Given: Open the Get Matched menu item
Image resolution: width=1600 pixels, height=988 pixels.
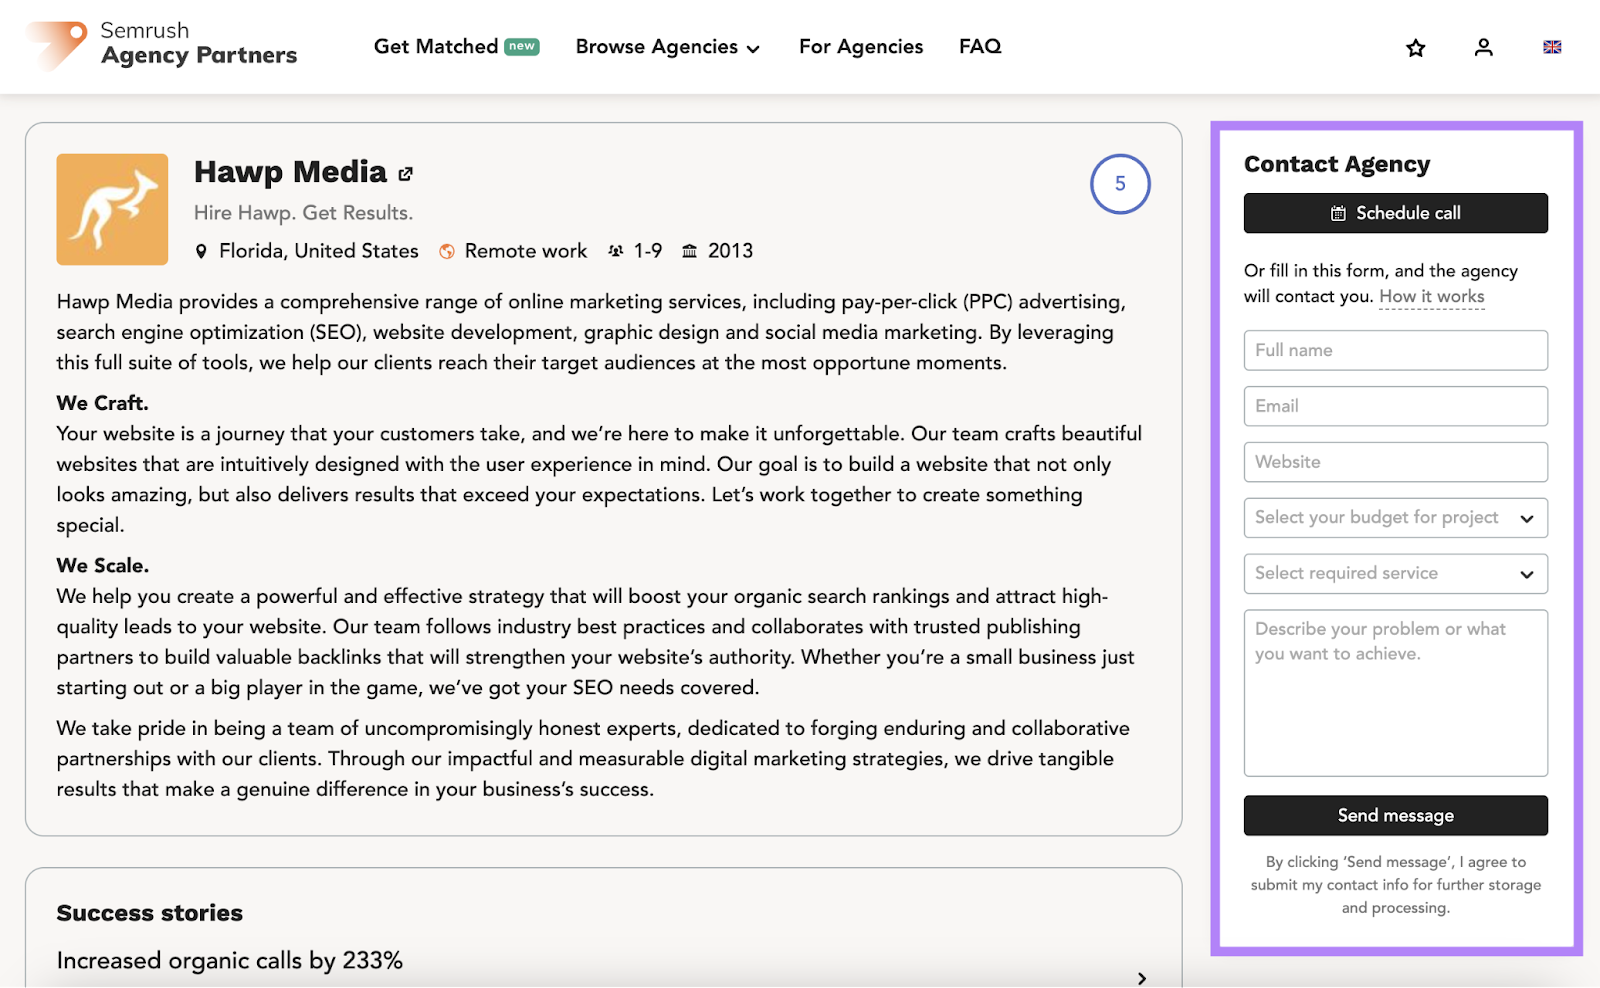Looking at the screenshot, I should 456,46.
